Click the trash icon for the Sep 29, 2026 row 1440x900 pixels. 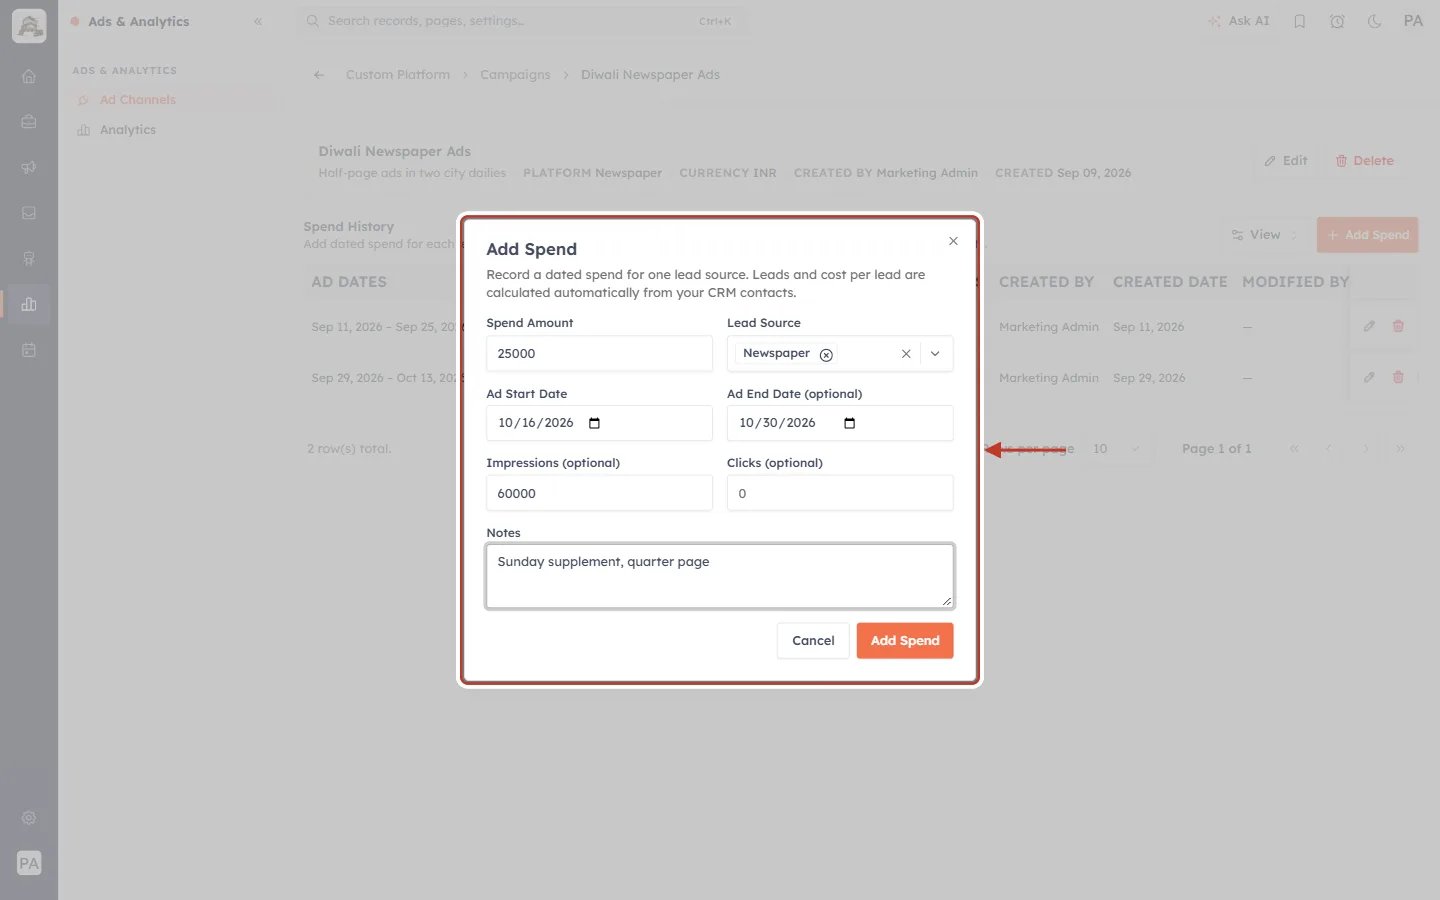1398,377
